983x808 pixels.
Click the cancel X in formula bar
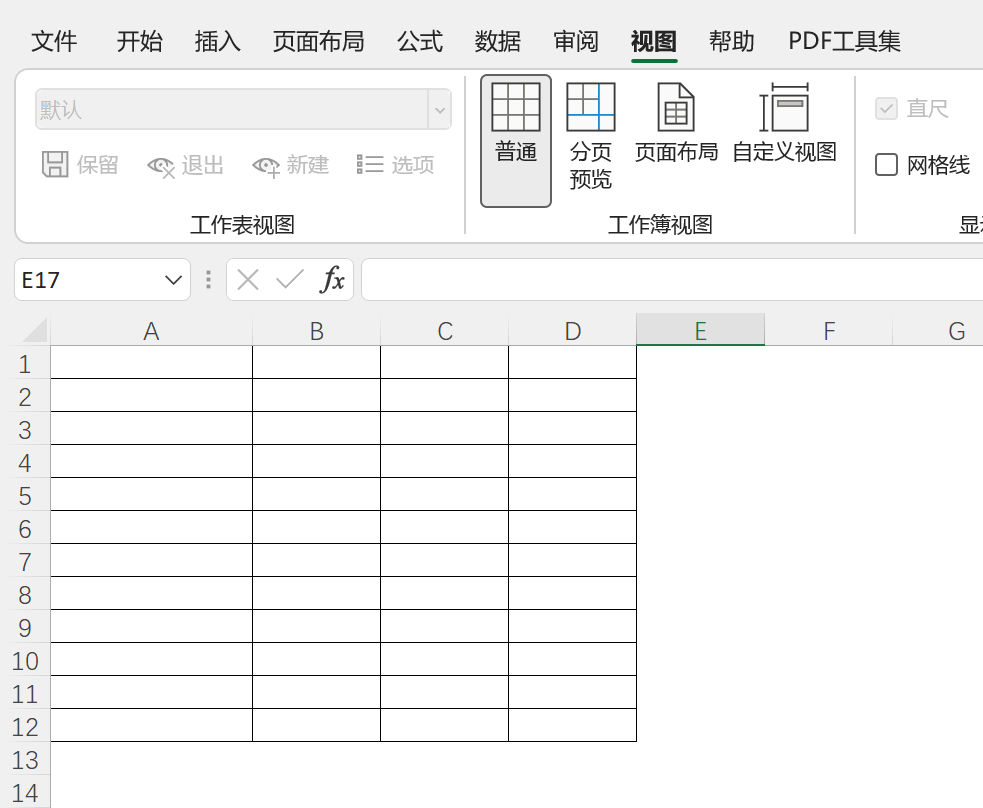(x=248, y=279)
